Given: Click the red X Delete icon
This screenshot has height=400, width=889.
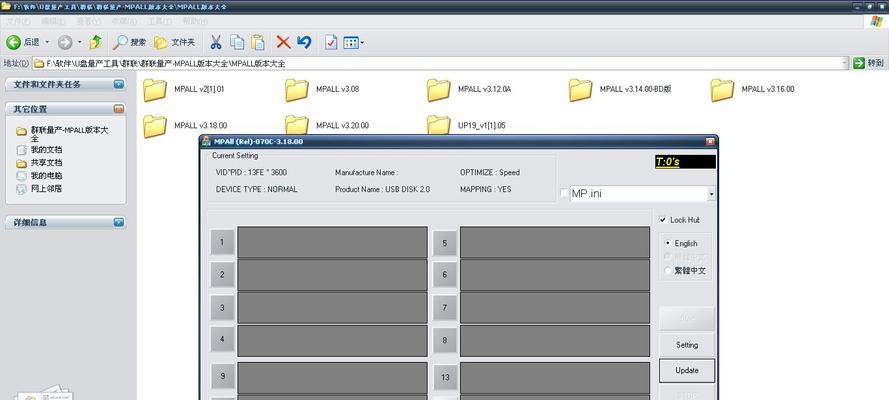Looking at the screenshot, I should click(x=283, y=42).
